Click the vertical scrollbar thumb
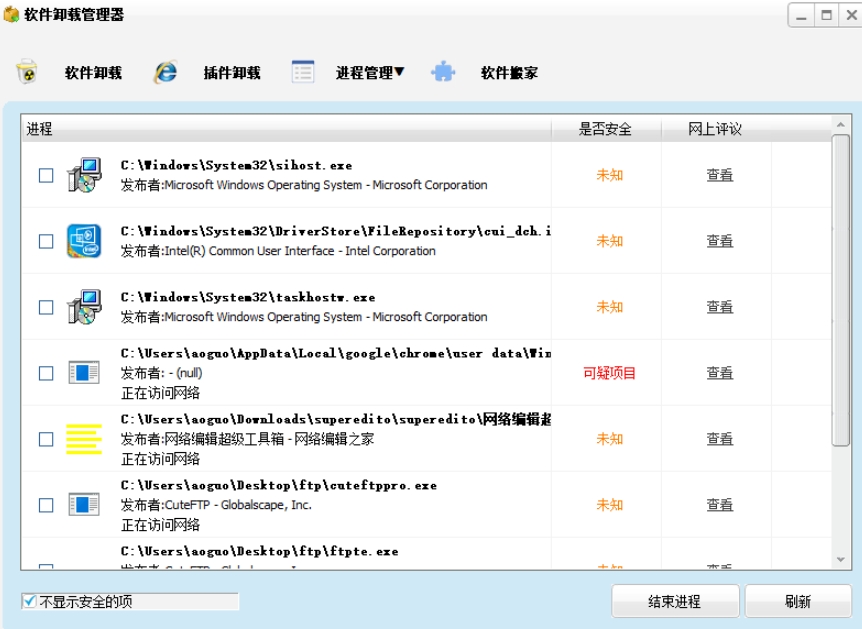This screenshot has height=629, width=862. [x=841, y=290]
